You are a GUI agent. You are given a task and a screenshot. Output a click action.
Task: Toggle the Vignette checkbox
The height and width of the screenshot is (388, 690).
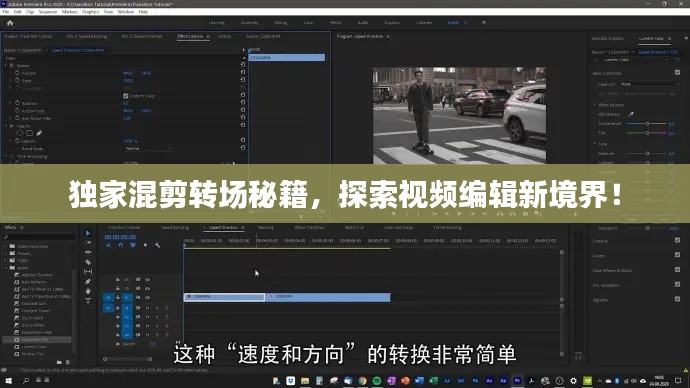[677, 299]
